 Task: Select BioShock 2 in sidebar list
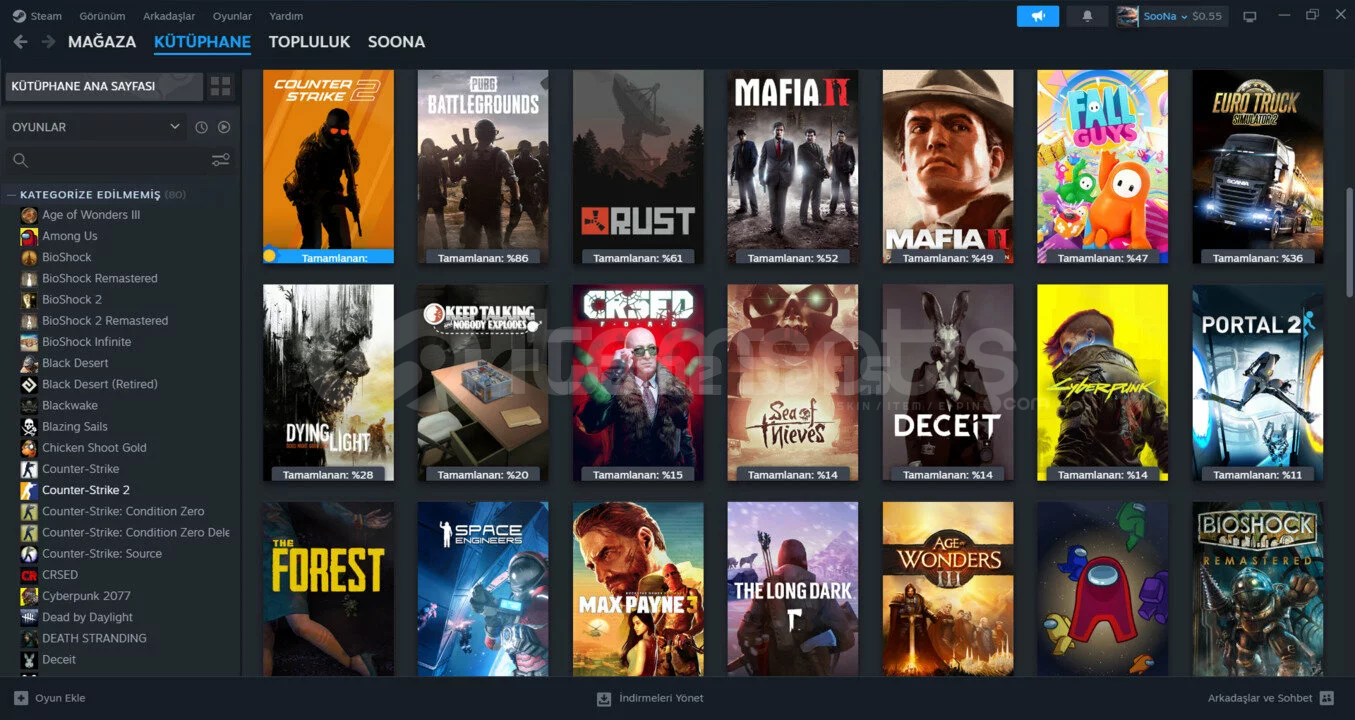pyautogui.click(x=71, y=299)
